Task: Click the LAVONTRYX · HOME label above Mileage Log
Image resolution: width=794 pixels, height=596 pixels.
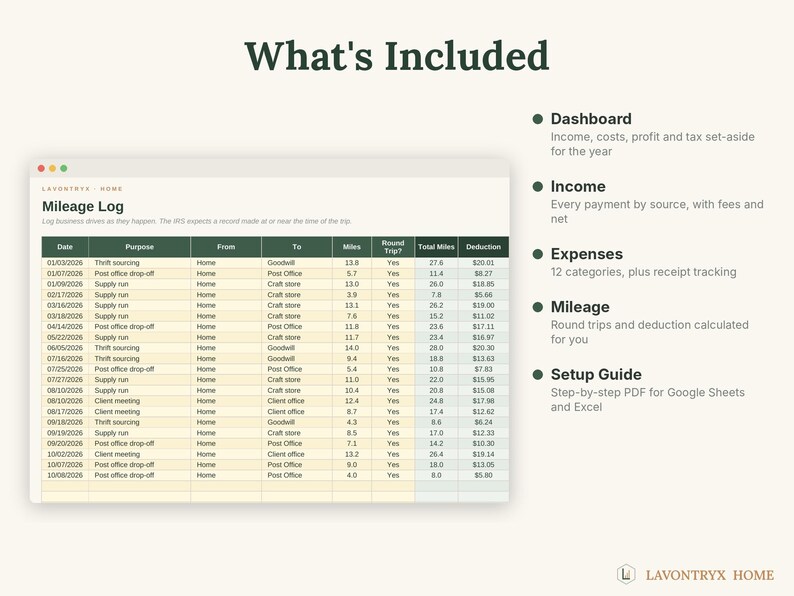Action: click(x=83, y=189)
